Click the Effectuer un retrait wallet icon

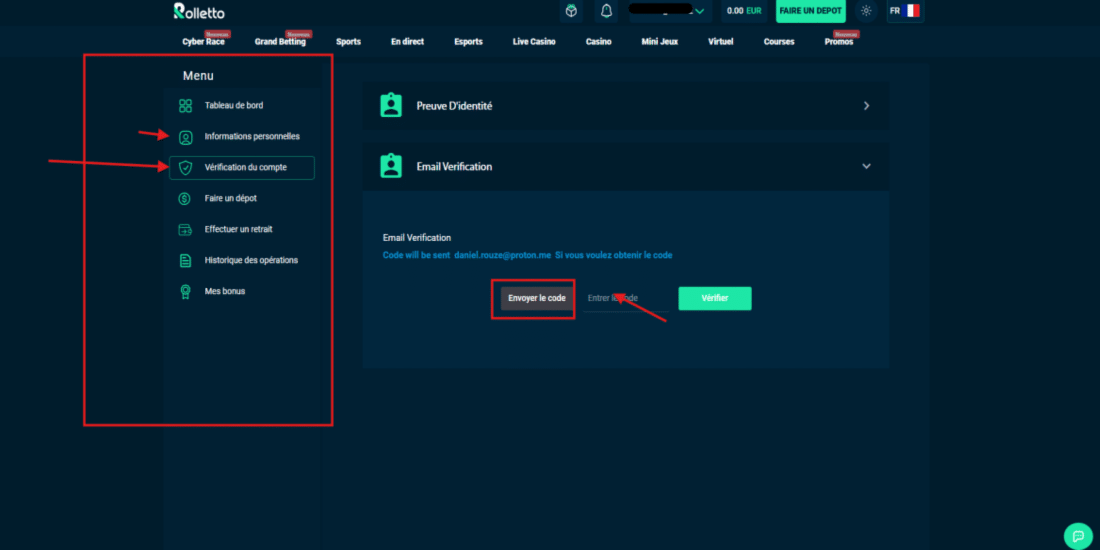[x=185, y=230]
